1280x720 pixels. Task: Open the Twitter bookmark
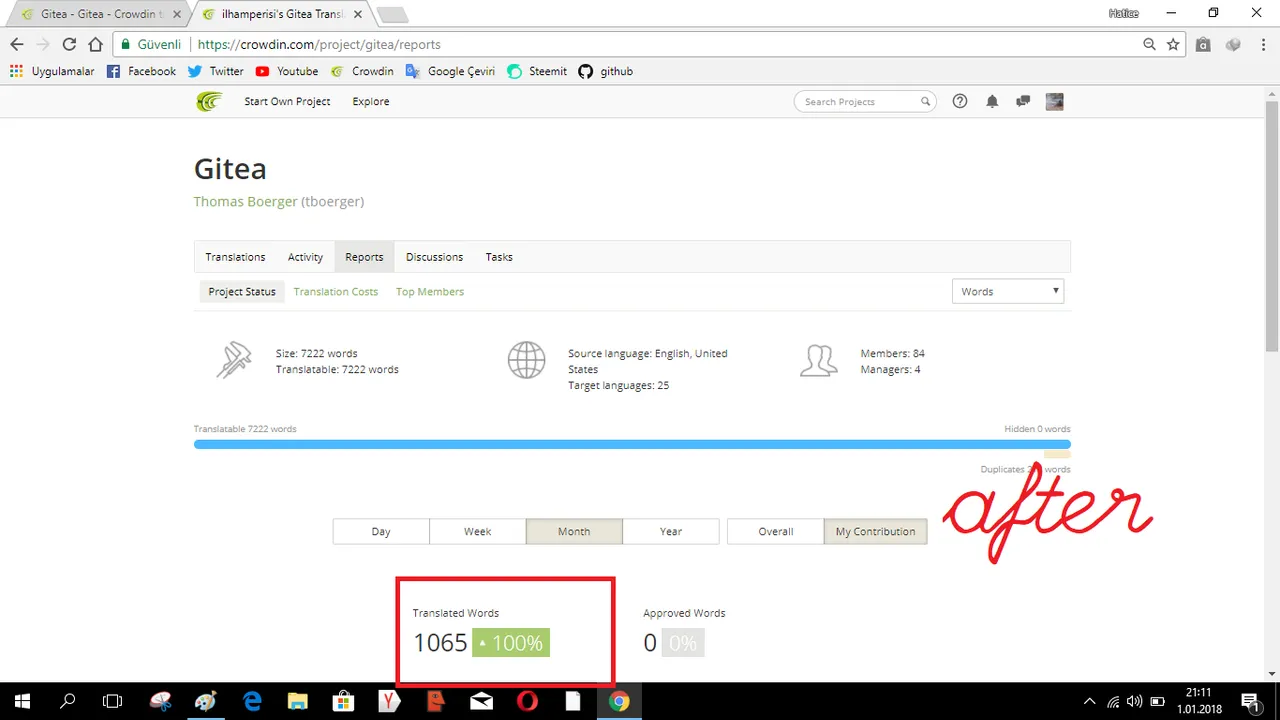click(x=215, y=71)
